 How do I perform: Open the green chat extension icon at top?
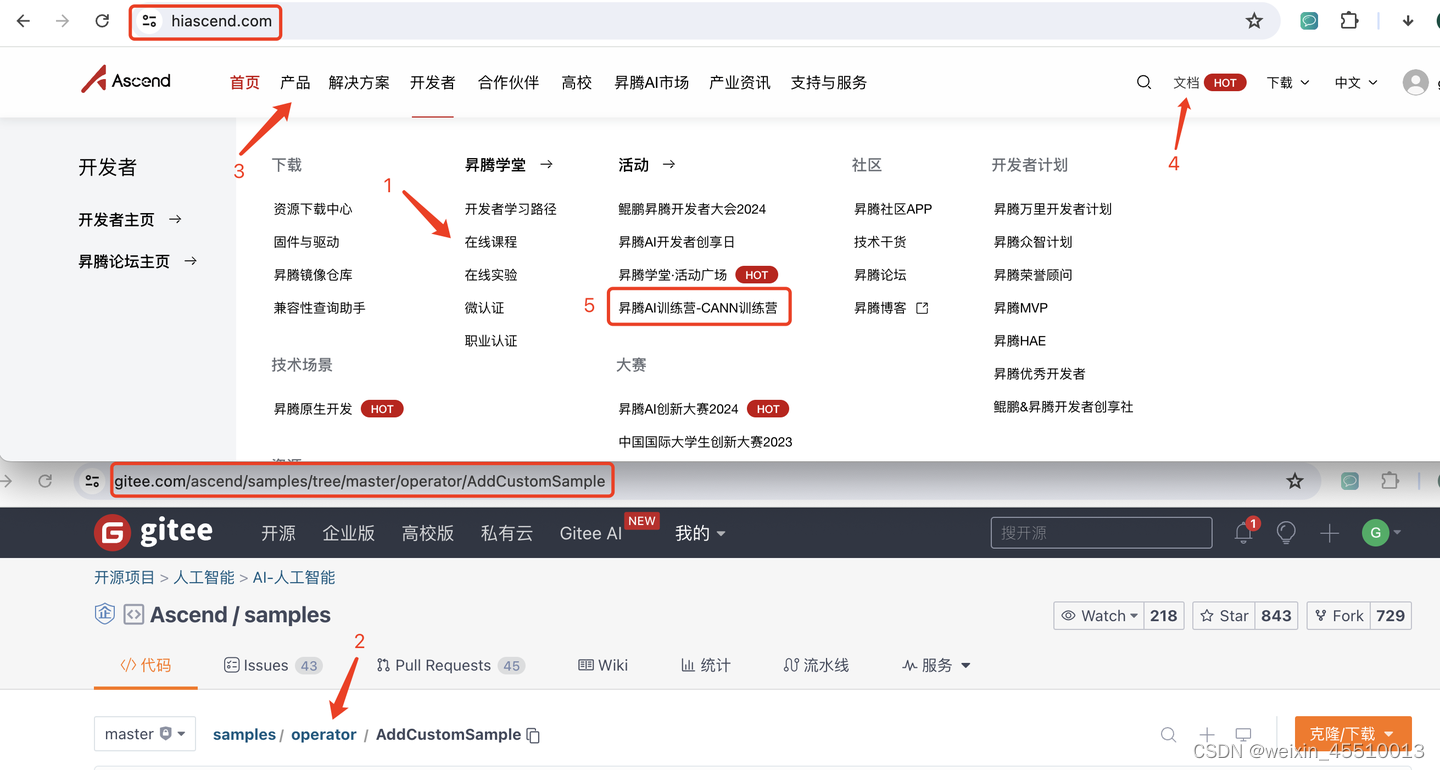pyautogui.click(x=1309, y=21)
